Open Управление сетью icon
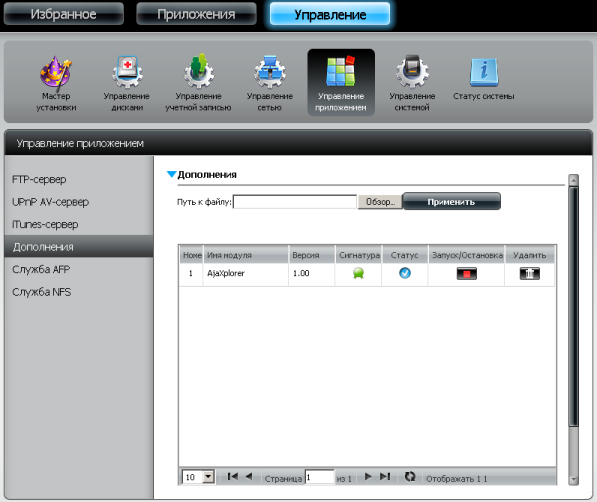 pyautogui.click(x=270, y=72)
